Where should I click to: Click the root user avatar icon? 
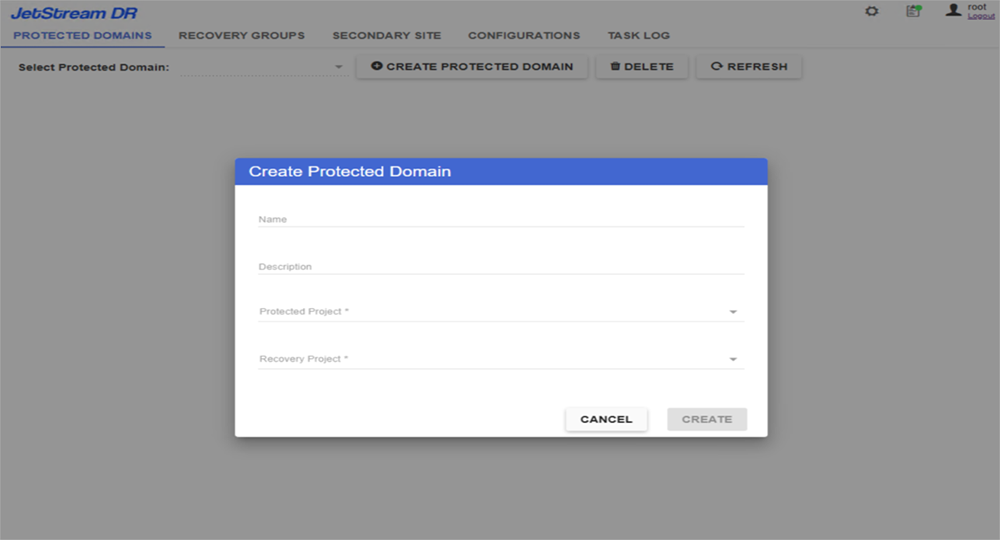953,10
